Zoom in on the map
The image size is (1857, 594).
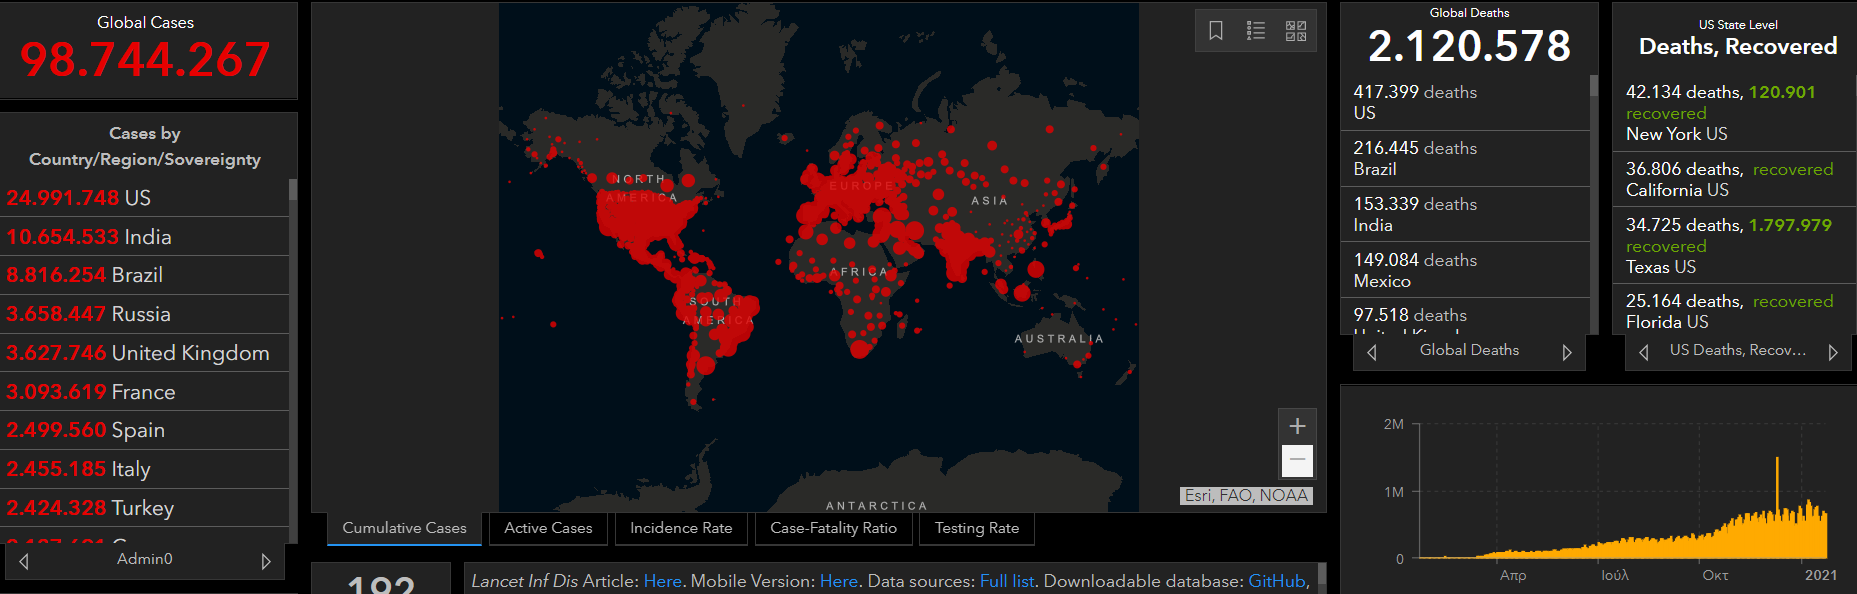[x=1297, y=426]
